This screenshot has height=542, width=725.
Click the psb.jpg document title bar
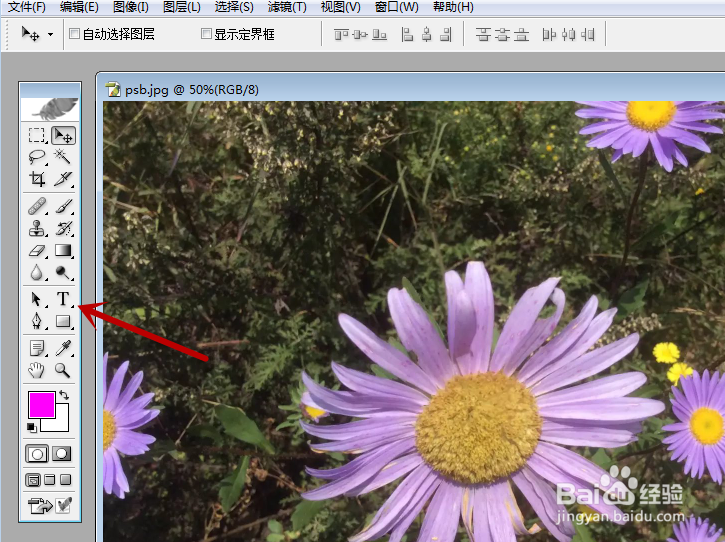[x=412, y=89]
